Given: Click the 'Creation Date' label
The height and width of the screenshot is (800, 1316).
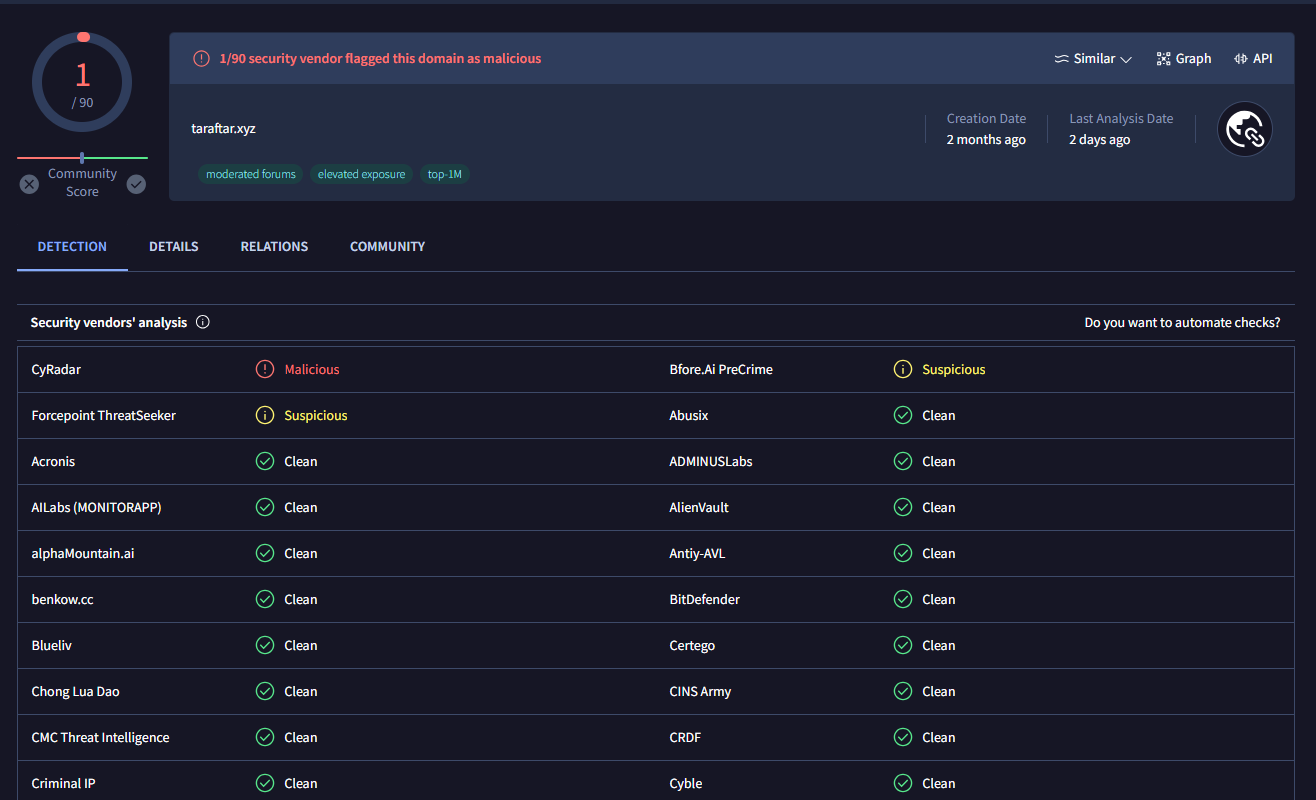Looking at the screenshot, I should click(x=986, y=118).
